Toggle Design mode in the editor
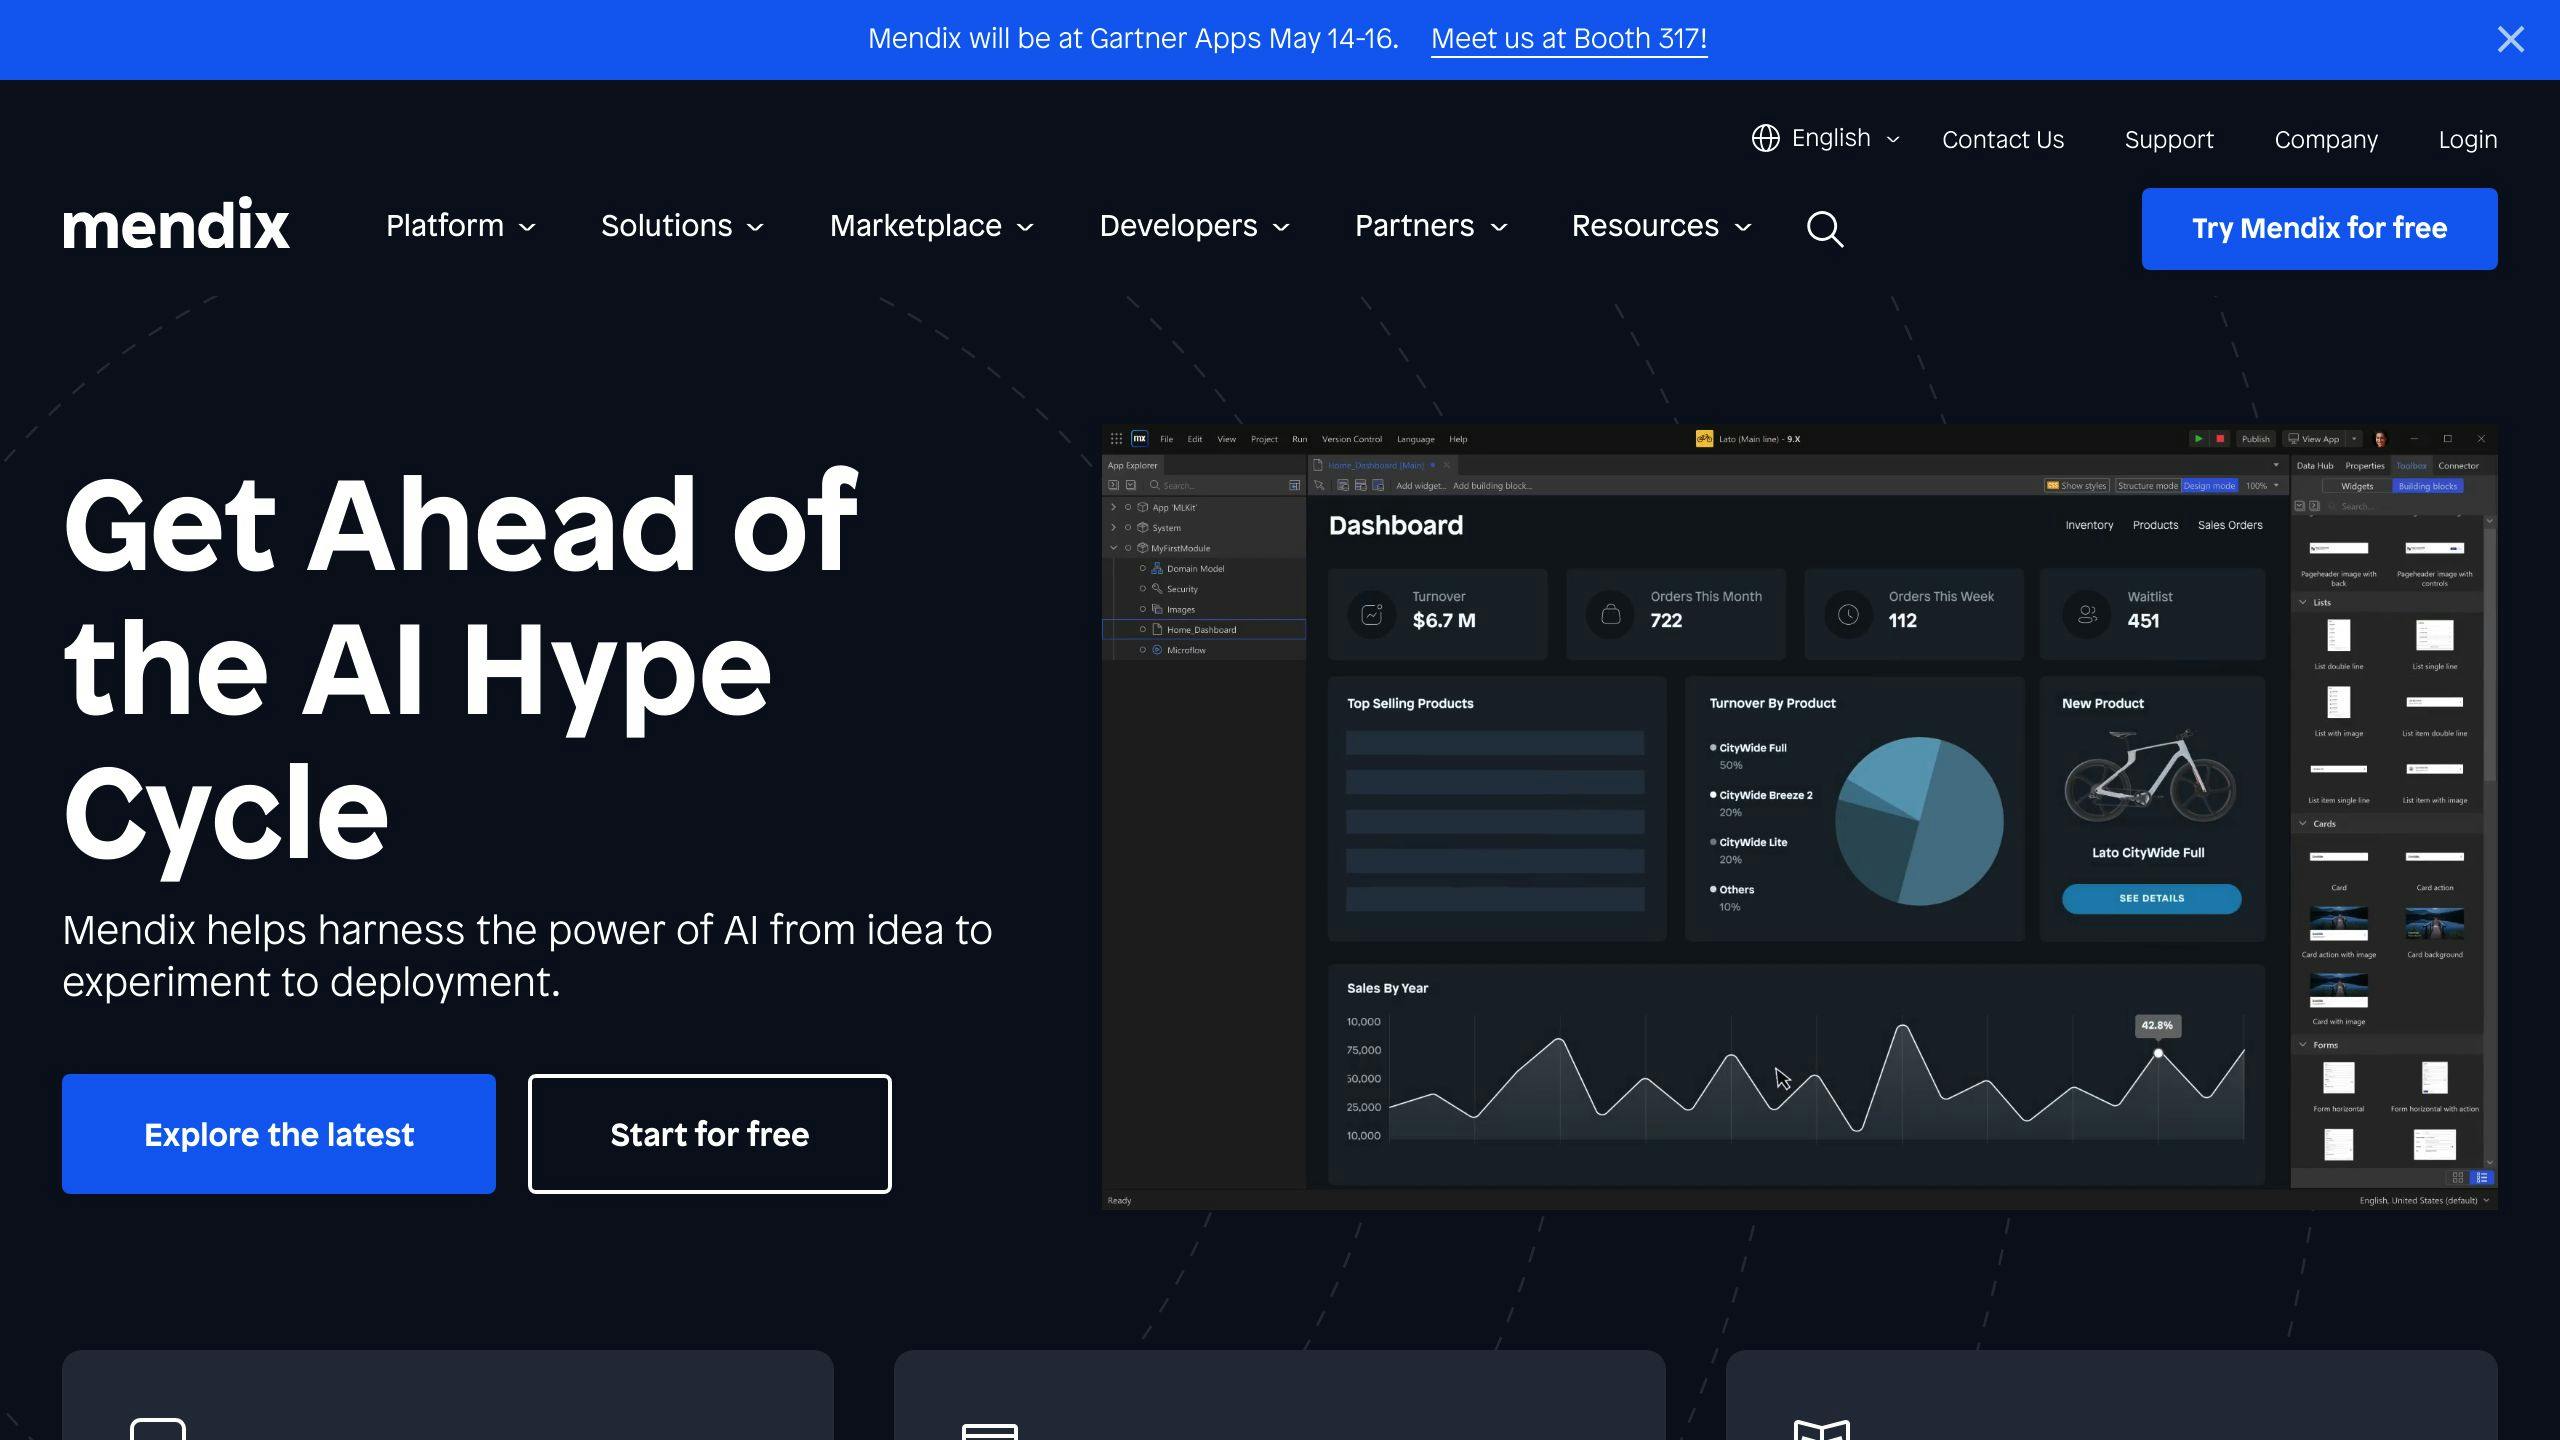The width and height of the screenshot is (2560, 1440). [2210, 486]
